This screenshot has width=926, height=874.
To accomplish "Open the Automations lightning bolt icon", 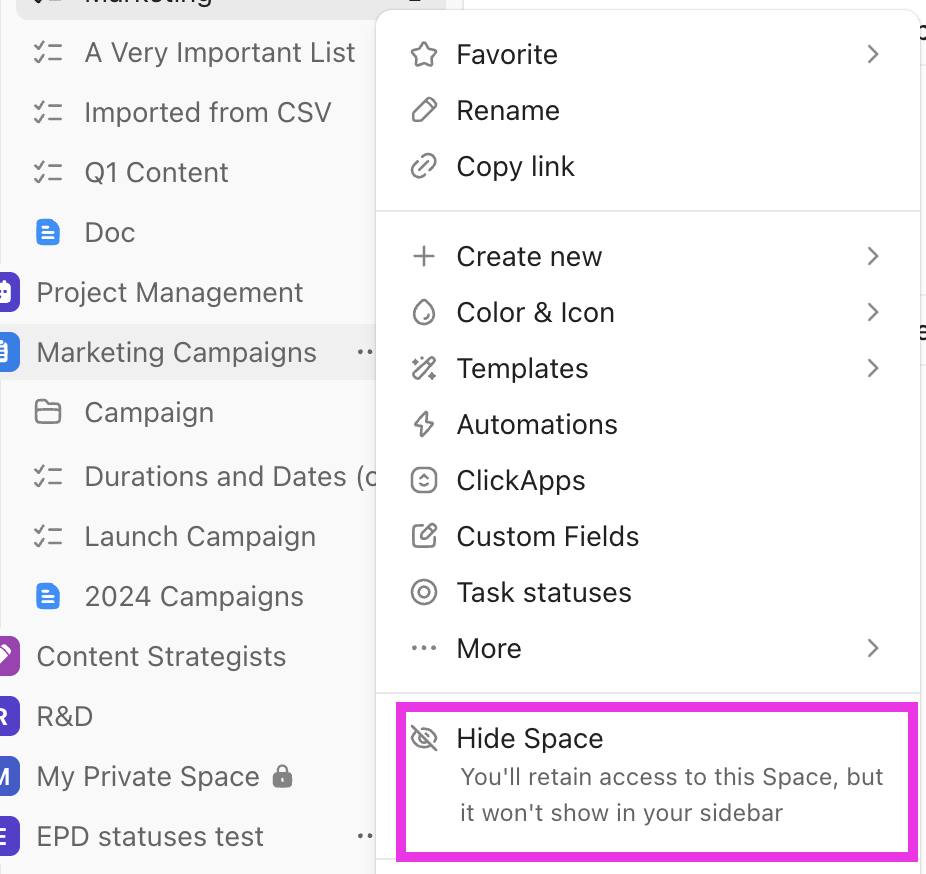I will [424, 424].
